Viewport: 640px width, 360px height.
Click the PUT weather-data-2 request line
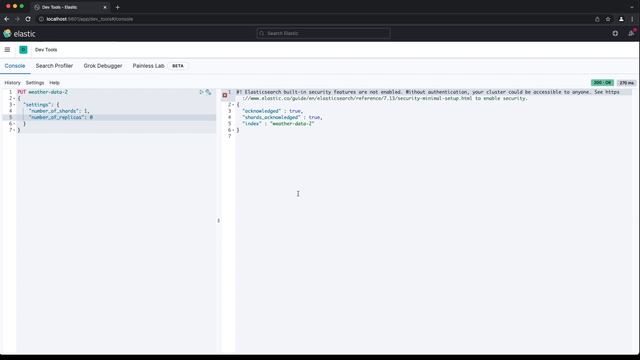tap(42, 92)
